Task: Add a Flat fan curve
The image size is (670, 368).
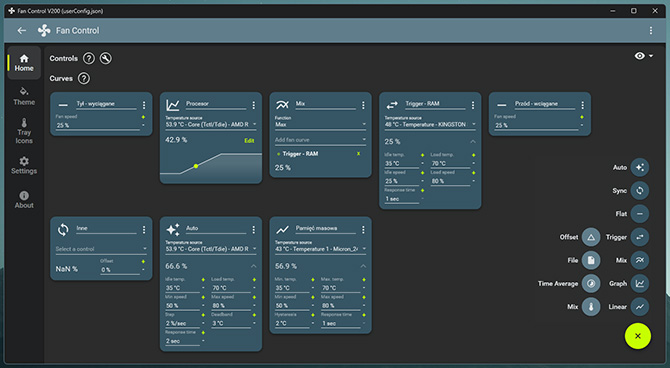Action: pos(640,214)
